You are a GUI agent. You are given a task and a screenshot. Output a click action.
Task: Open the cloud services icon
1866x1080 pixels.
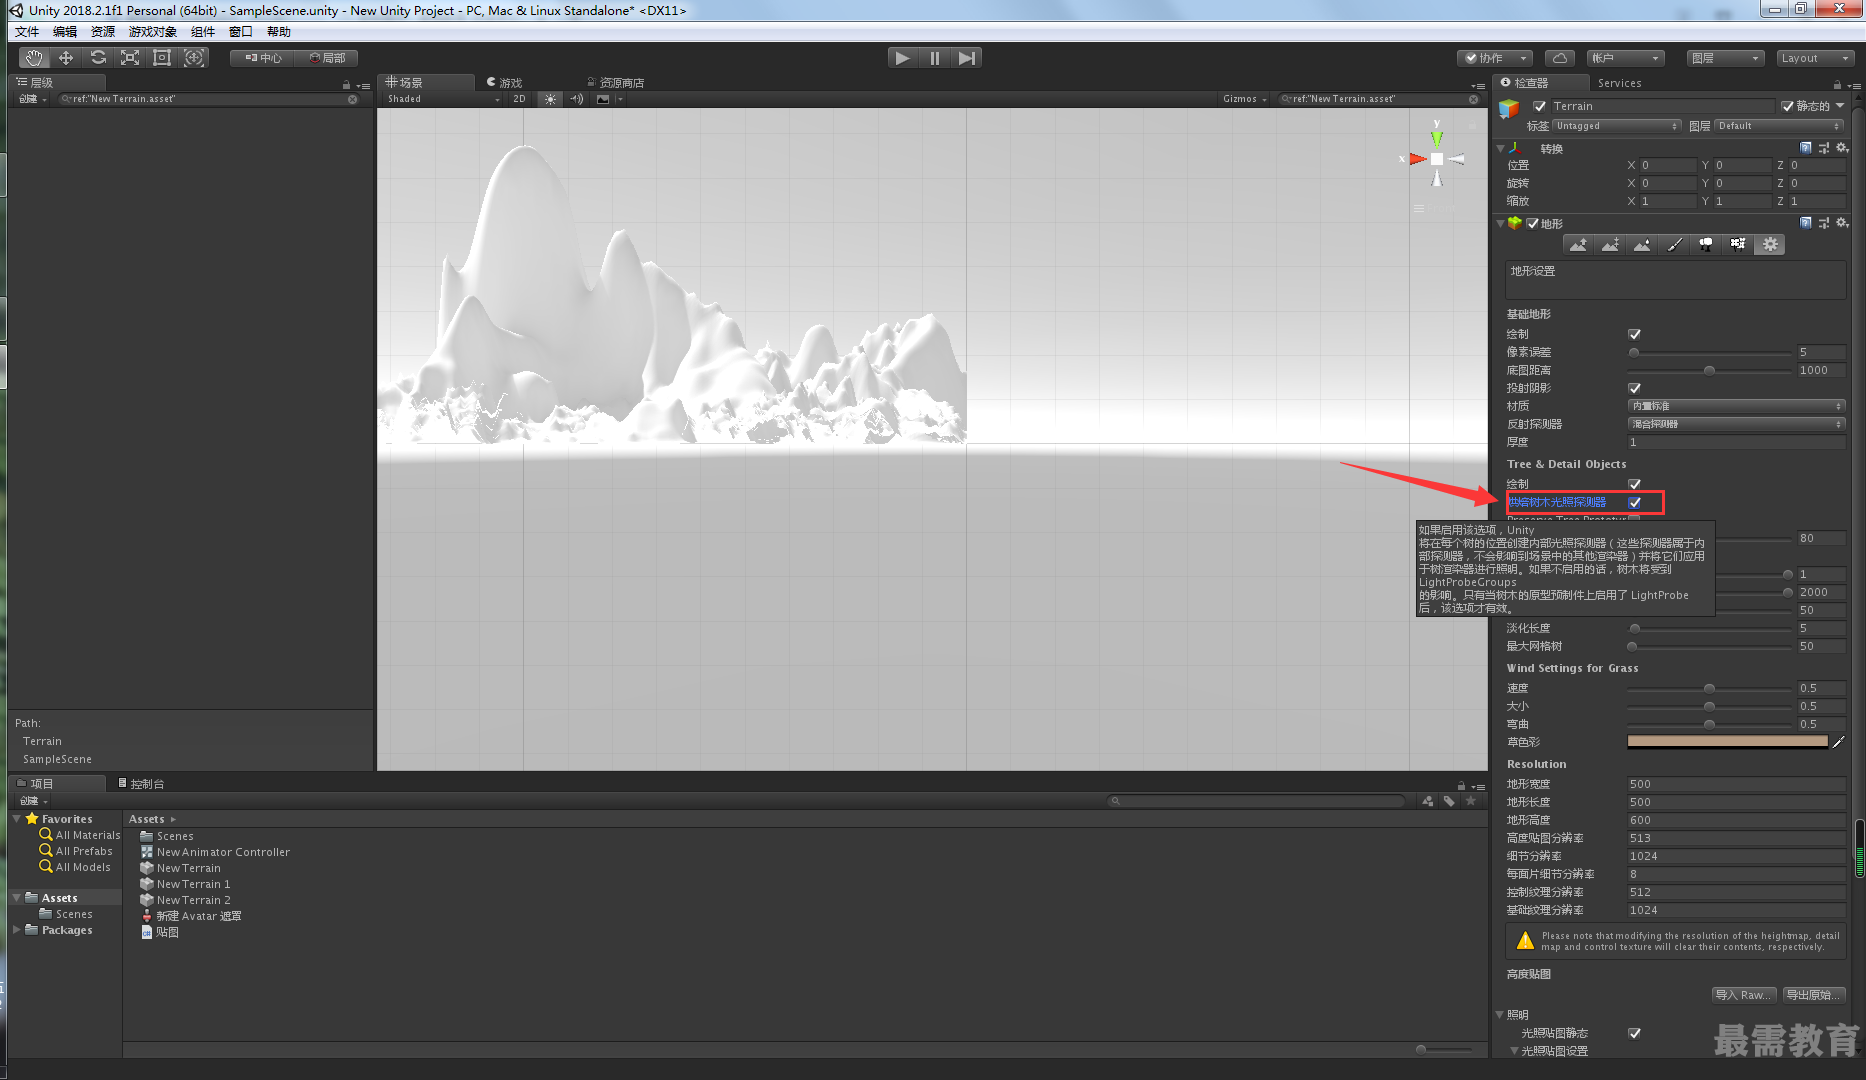[x=1559, y=58]
